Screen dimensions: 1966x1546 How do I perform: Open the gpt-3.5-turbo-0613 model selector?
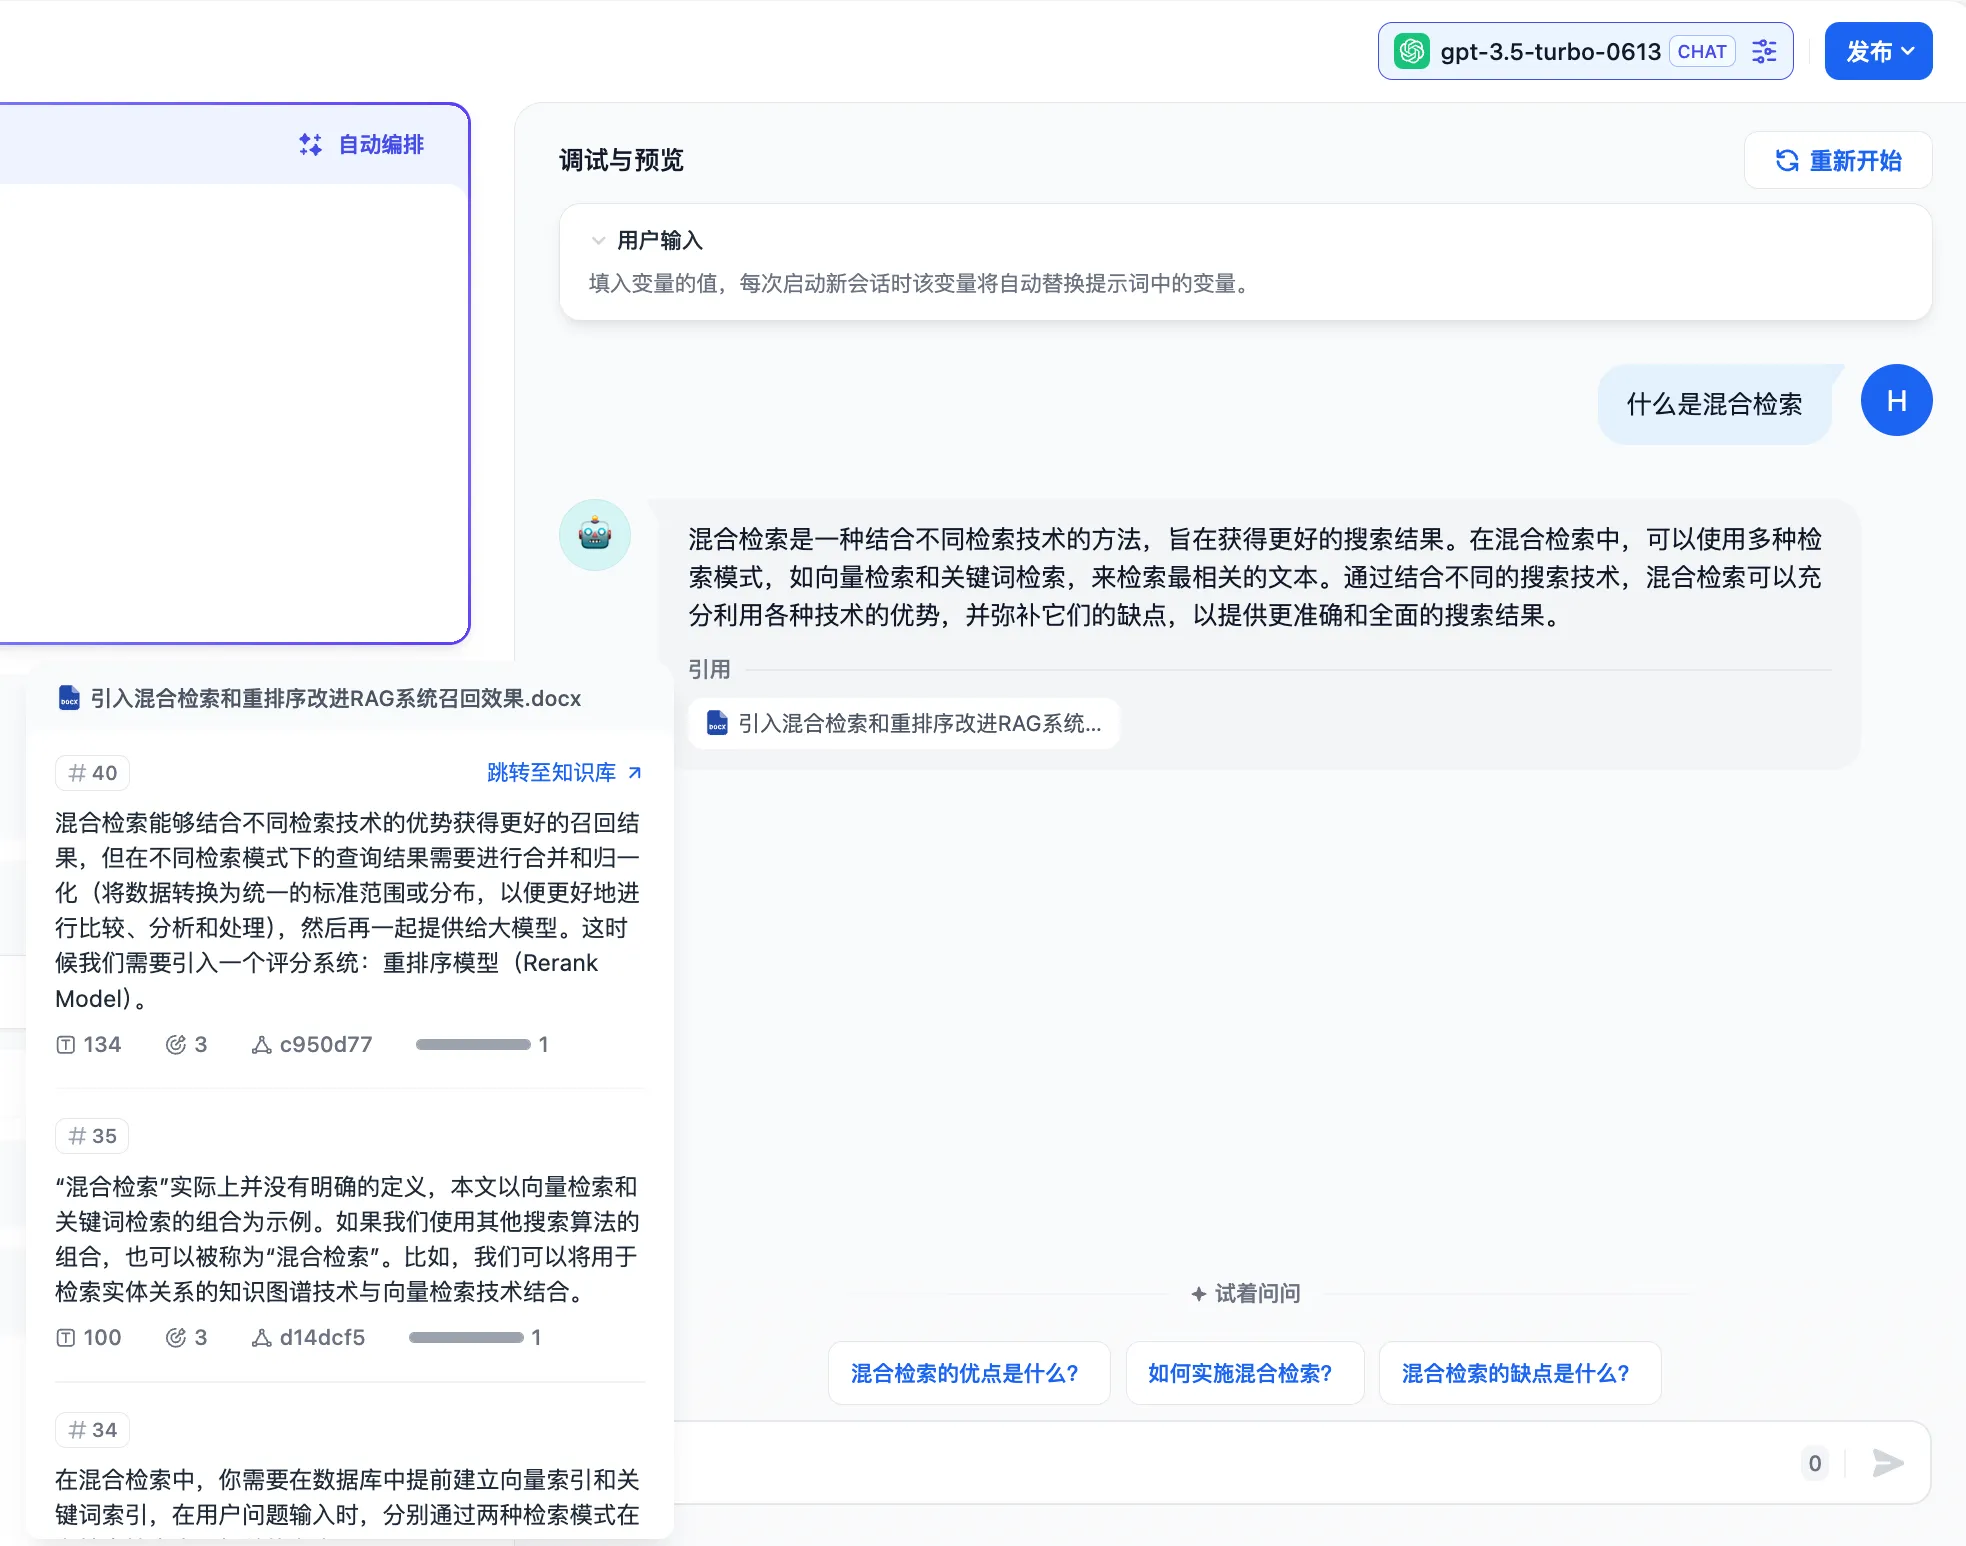(1550, 51)
